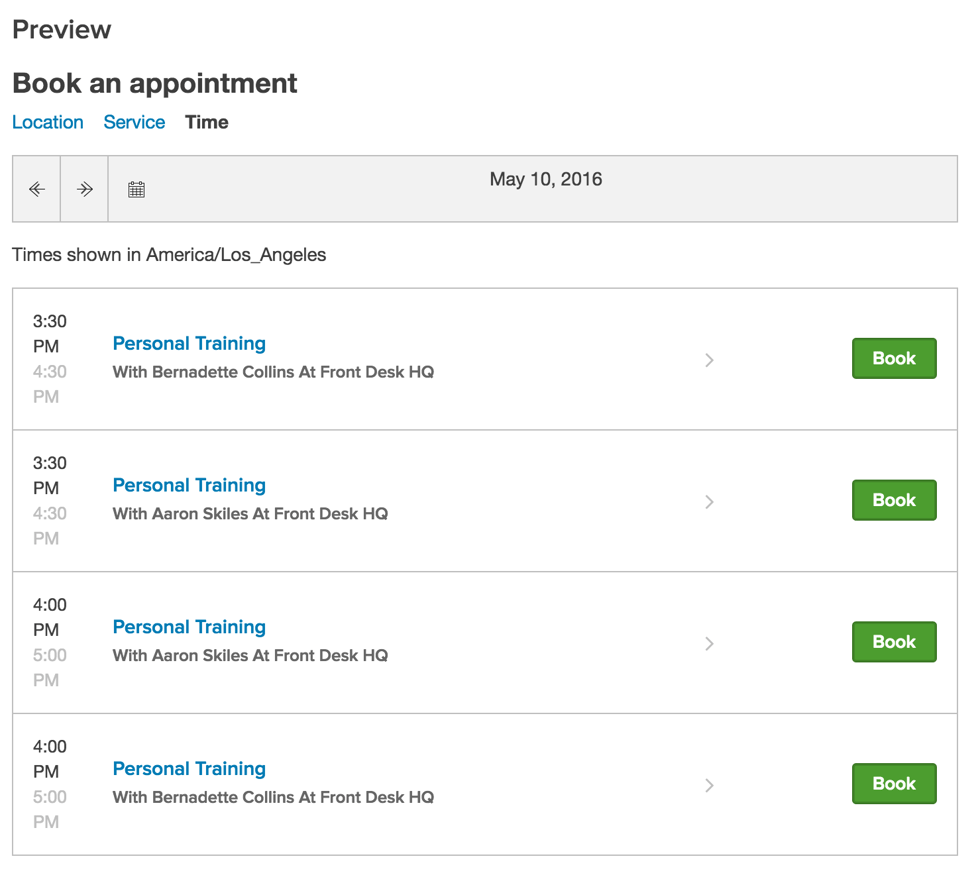Open Personal Training link for 3:30 Aaron slot
The height and width of the screenshot is (885, 978).
pos(189,485)
